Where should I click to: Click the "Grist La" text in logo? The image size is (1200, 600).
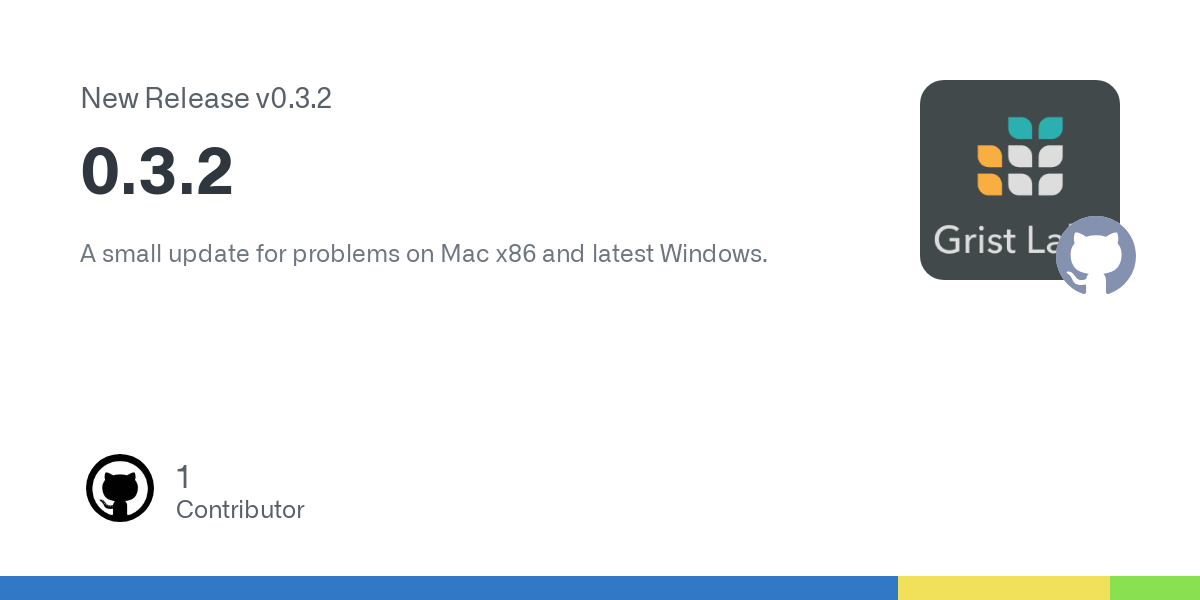(x=995, y=241)
